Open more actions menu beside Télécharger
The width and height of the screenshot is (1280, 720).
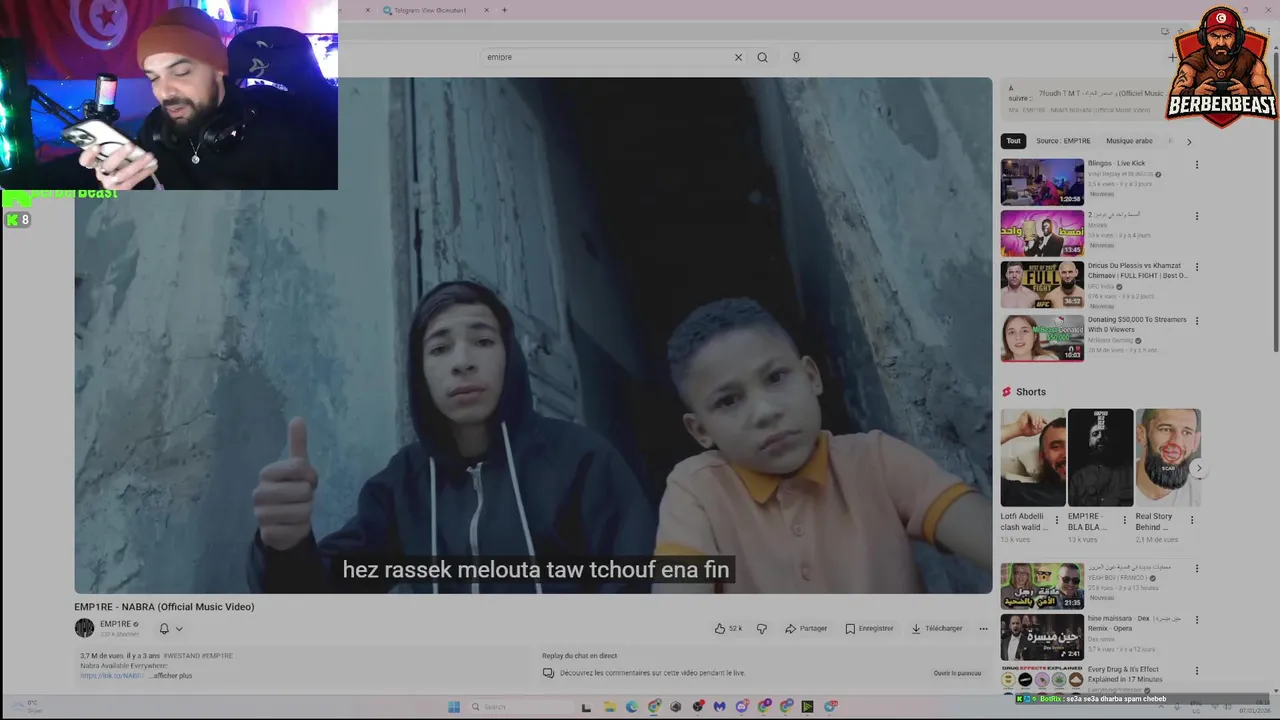click(983, 628)
